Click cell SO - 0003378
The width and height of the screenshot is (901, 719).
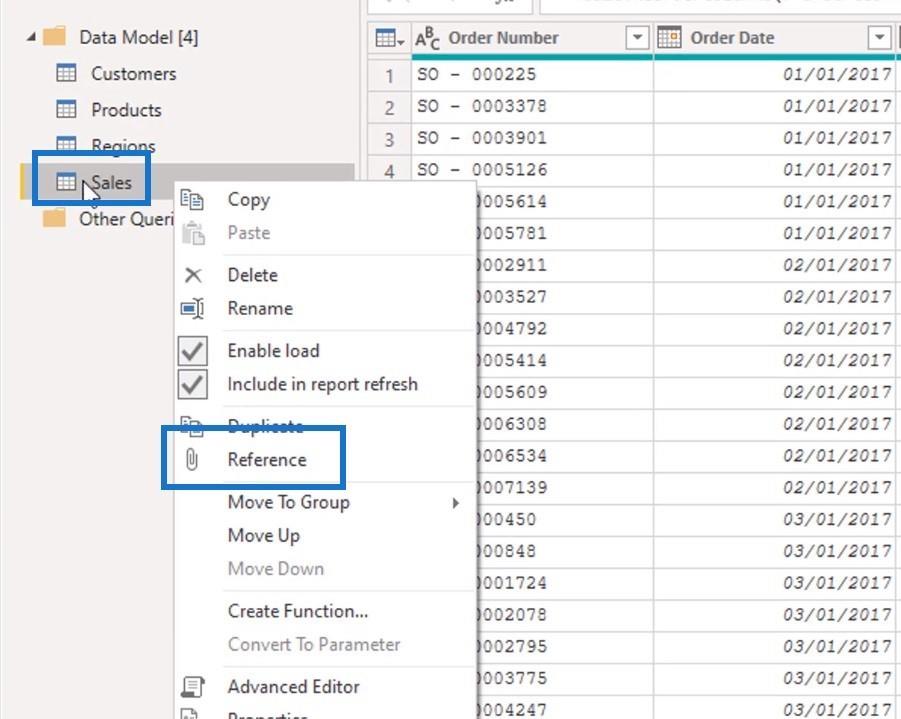[x=532, y=106]
